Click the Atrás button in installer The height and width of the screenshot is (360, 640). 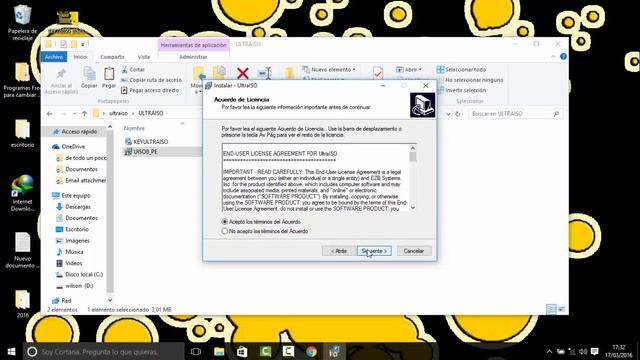[338, 251]
